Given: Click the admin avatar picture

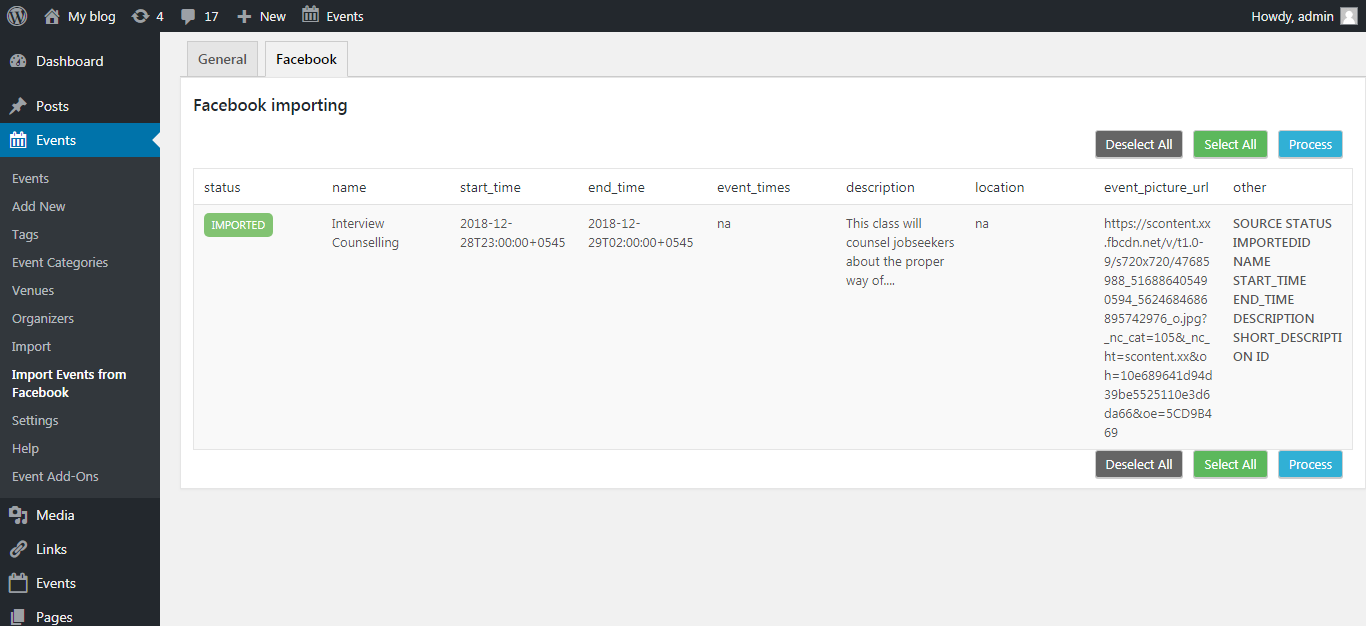Looking at the screenshot, I should click(1349, 16).
